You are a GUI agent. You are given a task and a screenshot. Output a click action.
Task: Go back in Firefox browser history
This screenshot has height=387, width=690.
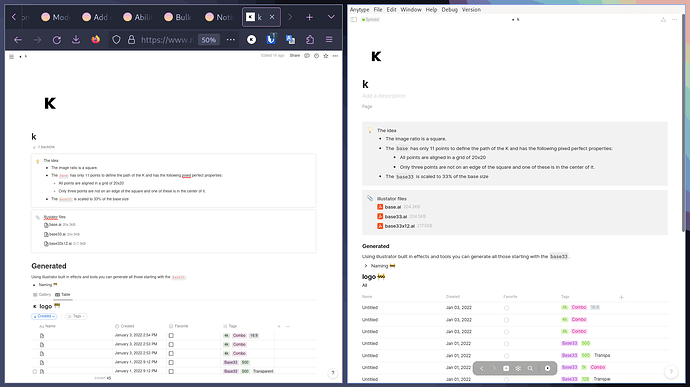[18, 40]
